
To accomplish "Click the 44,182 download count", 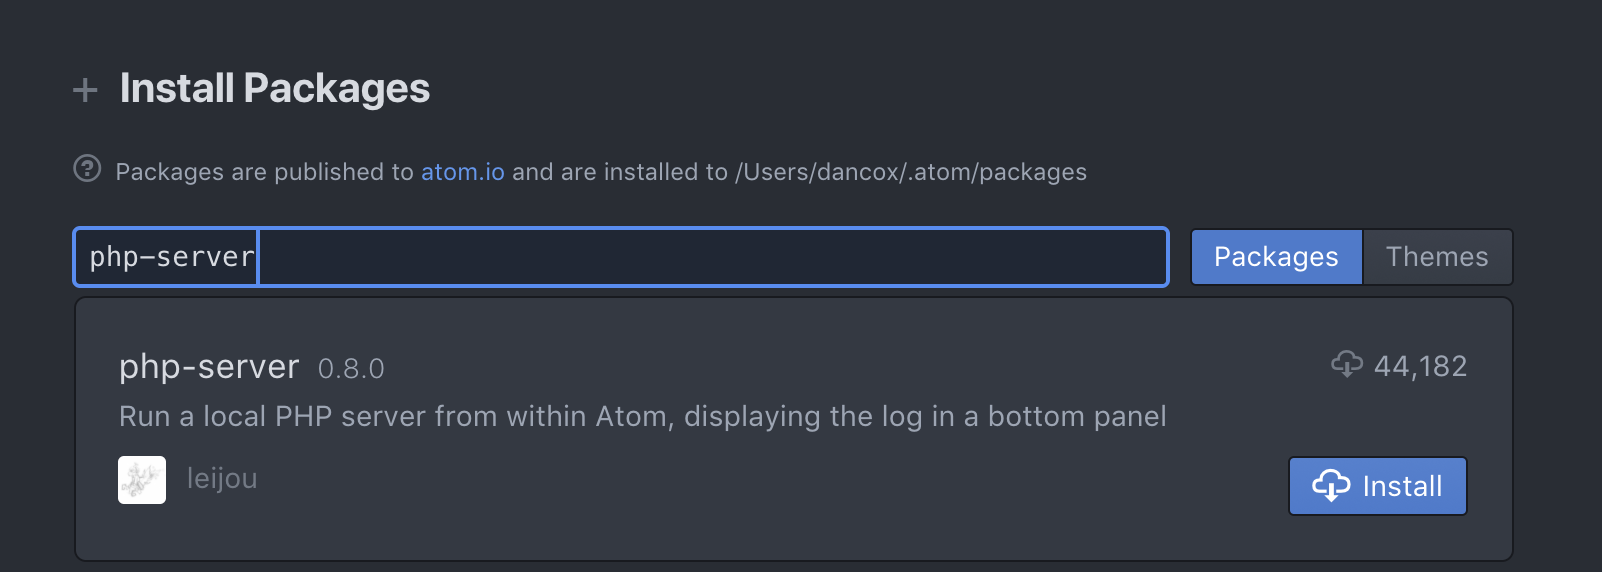I will pyautogui.click(x=1420, y=366).
